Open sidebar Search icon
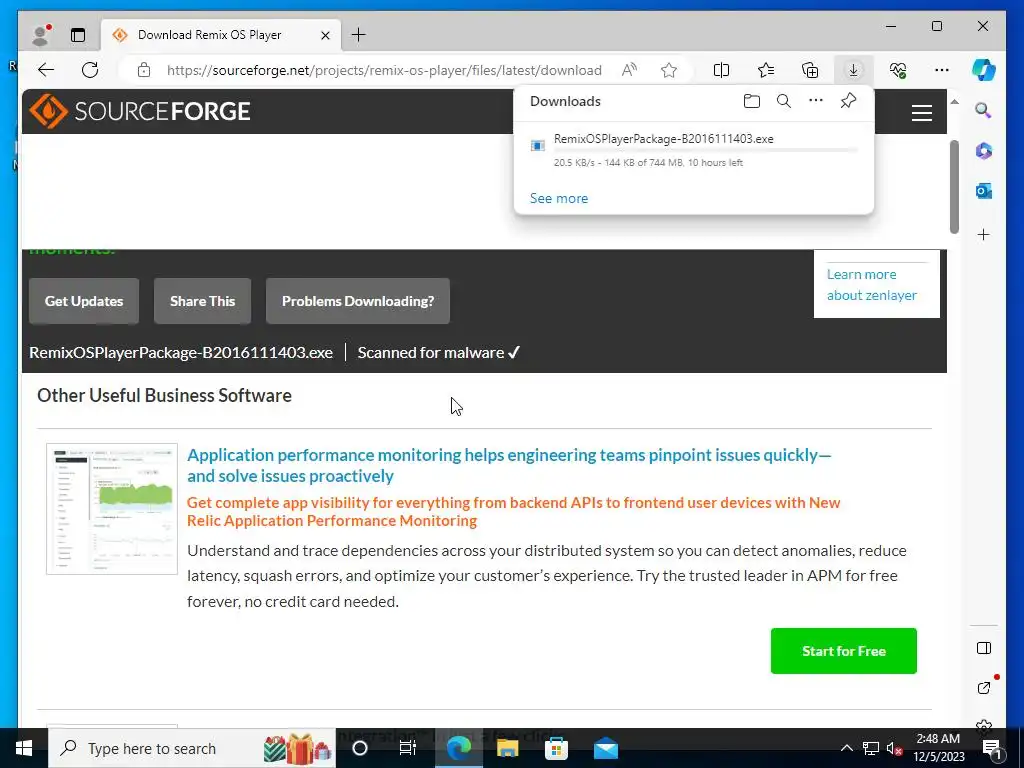Image resolution: width=1024 pixels, height=768 pixels. 984,110
